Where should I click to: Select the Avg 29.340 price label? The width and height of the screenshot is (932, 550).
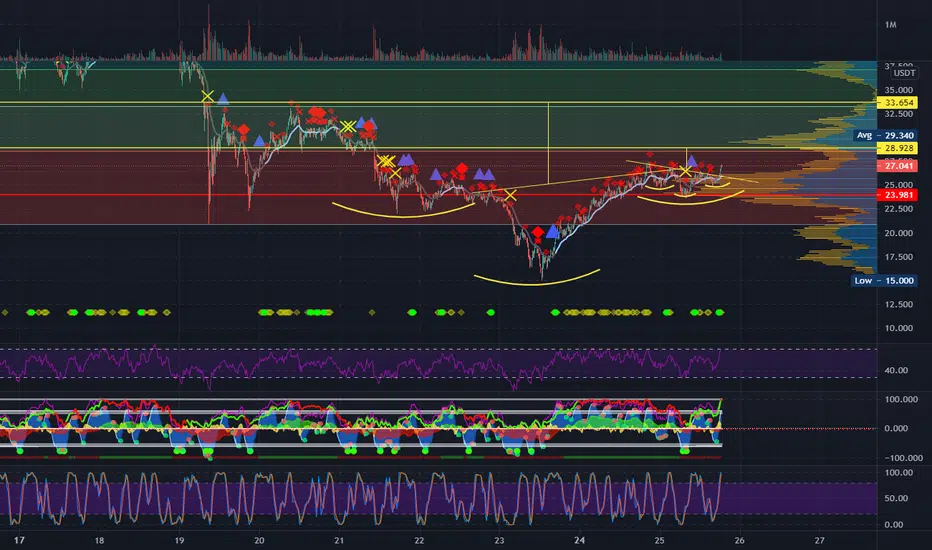(x=884, y=136)
